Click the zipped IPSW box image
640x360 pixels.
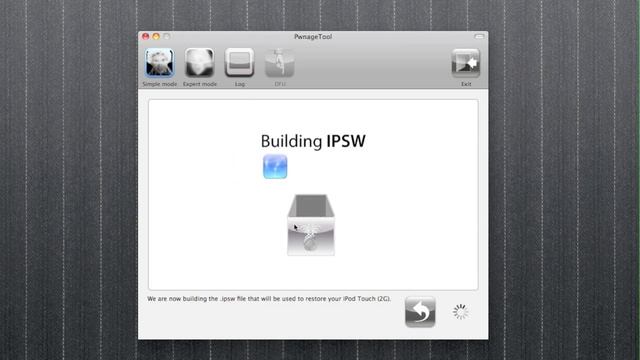click(x=311, y=225)
